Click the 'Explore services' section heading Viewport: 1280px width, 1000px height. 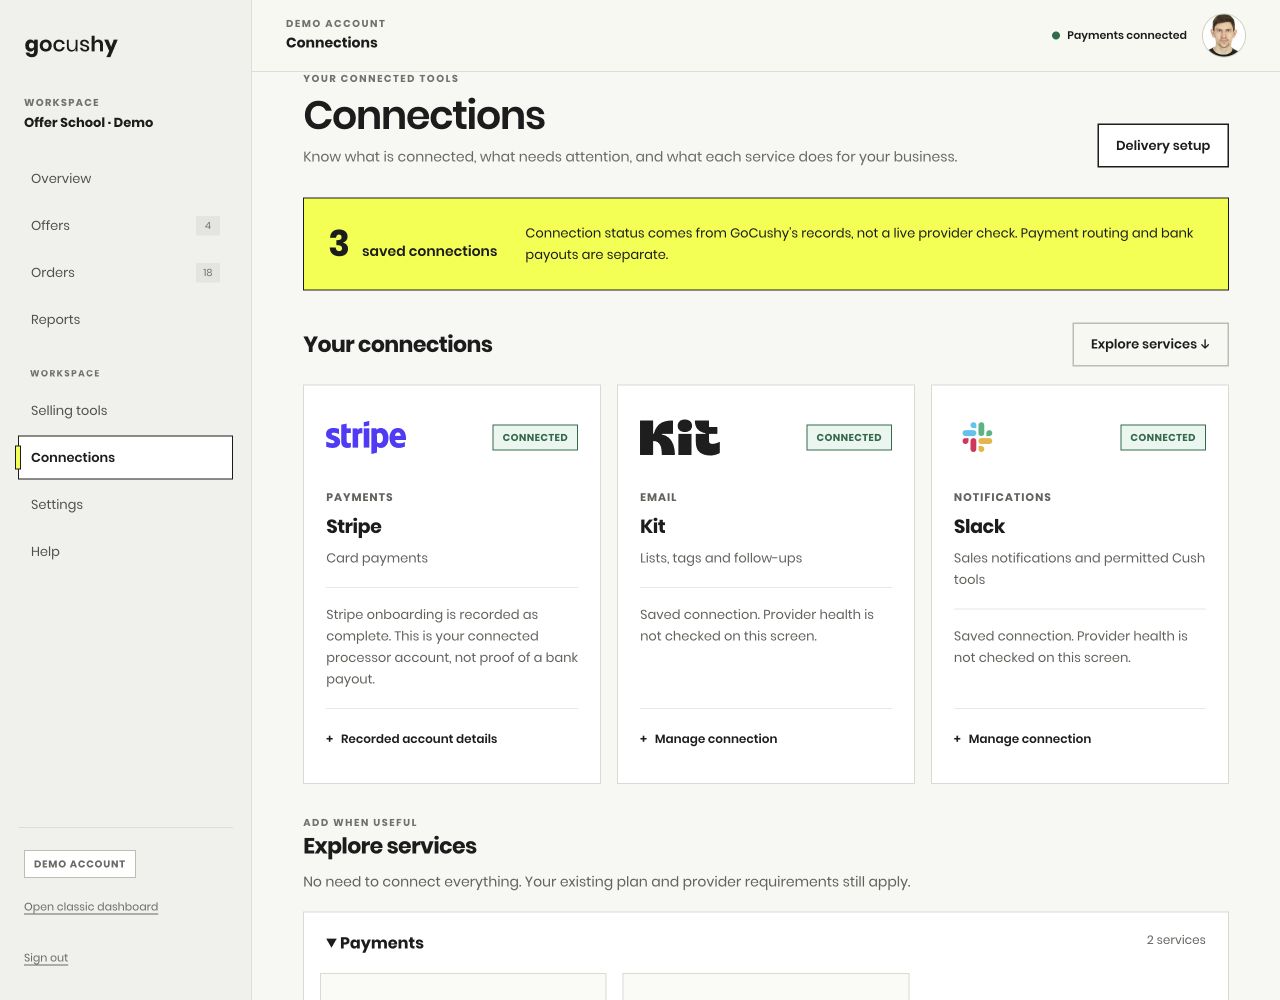[x=390, y=846]
